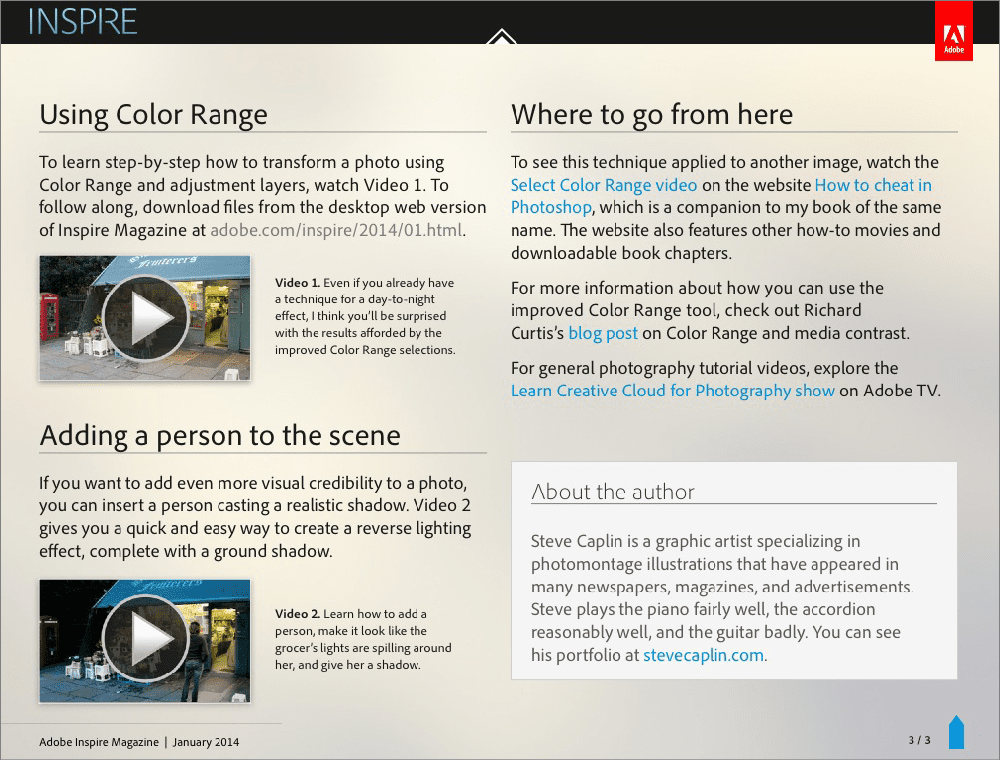Click the Using Color Range heading
This screenshot has height=760, width=1000.
point(153,115)
